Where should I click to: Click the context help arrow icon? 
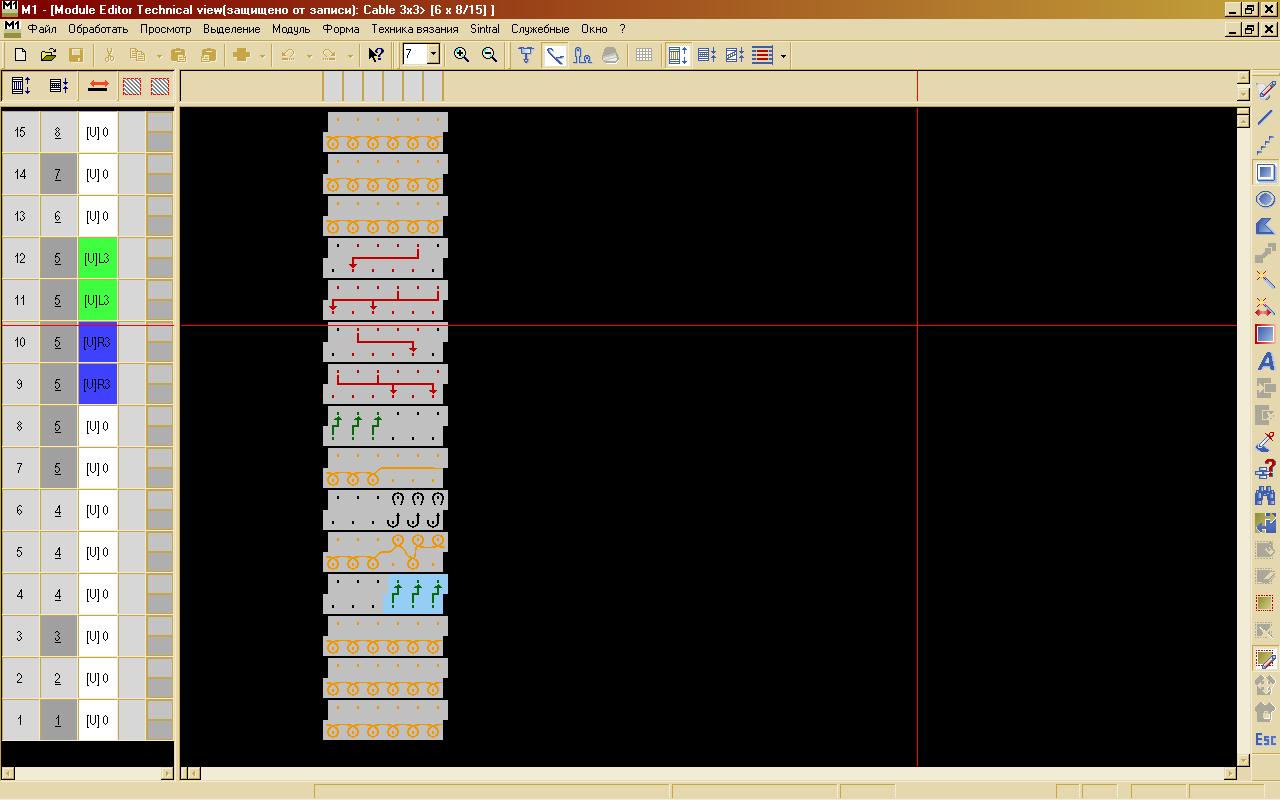pyautogui.click(x=375, y=55)
